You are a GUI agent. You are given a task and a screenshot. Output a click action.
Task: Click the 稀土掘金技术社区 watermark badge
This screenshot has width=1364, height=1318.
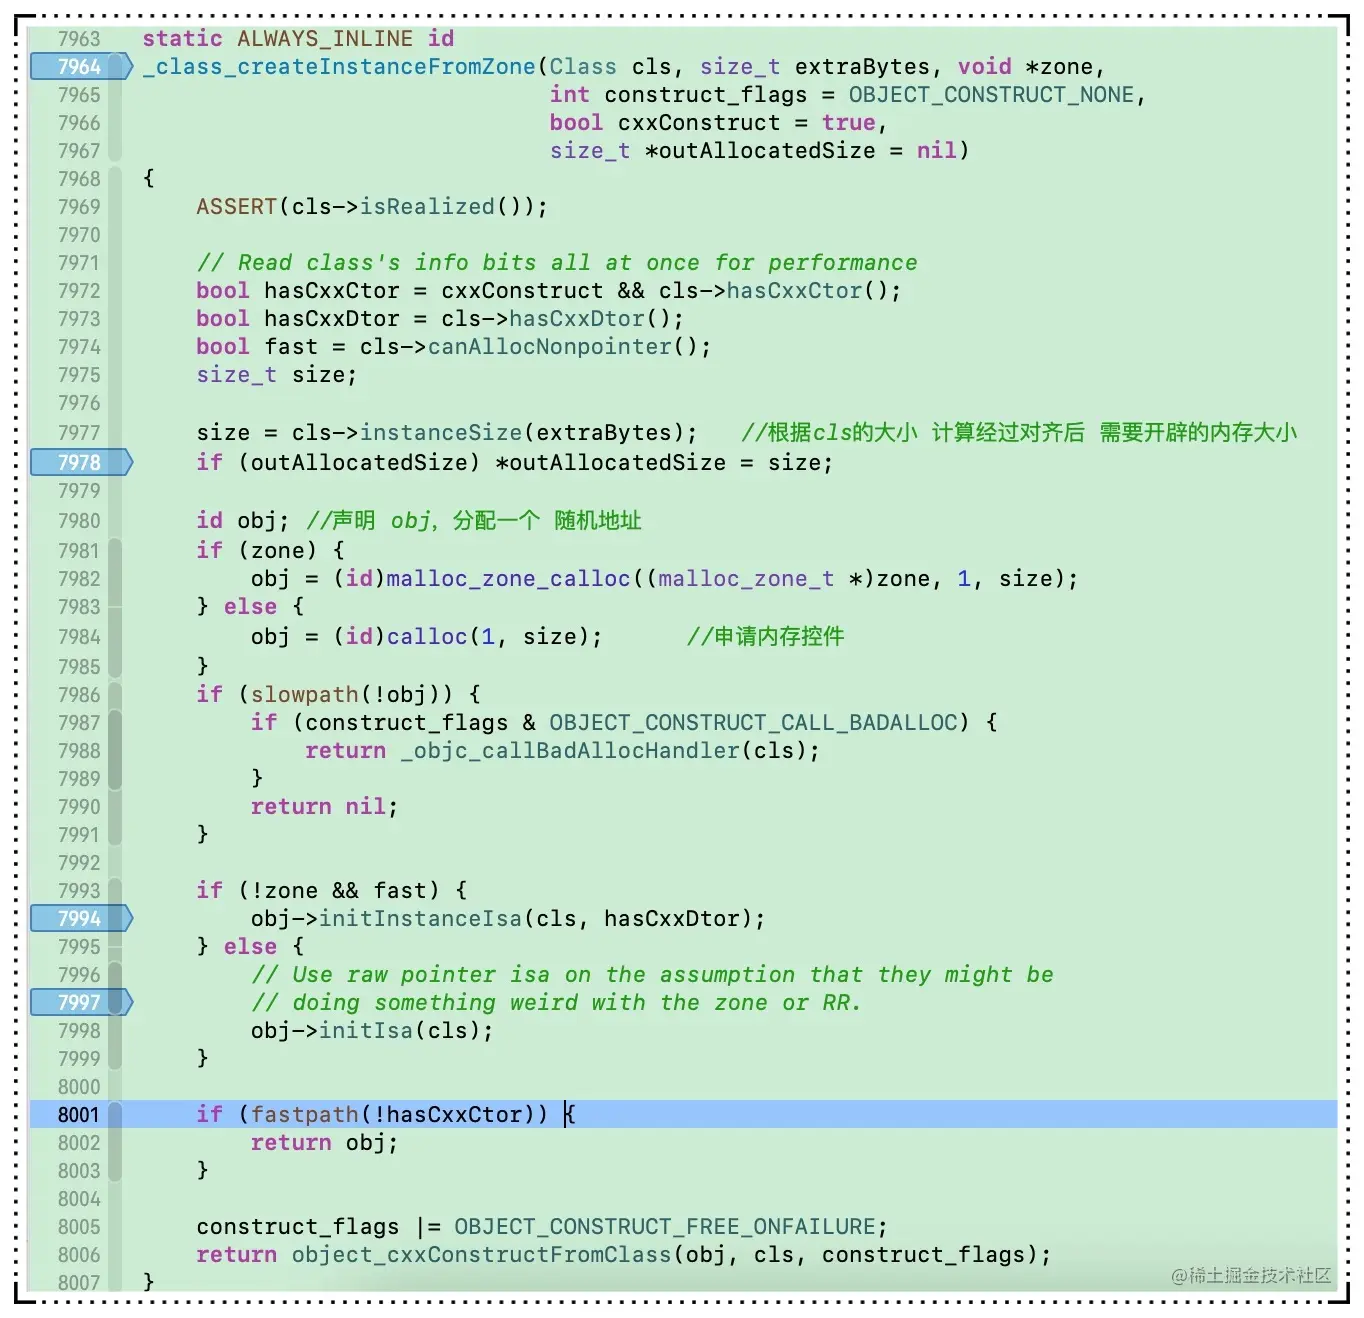point(1250,1276)
